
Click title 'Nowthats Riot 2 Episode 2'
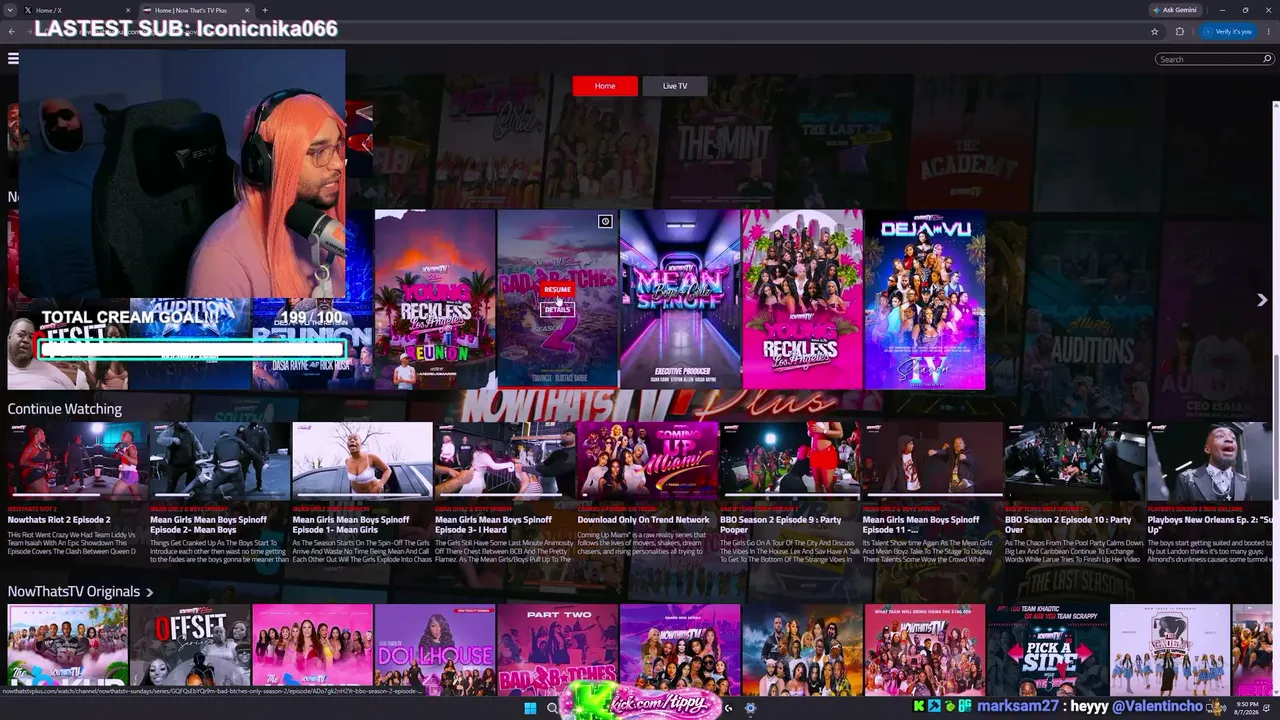(59, 520)
